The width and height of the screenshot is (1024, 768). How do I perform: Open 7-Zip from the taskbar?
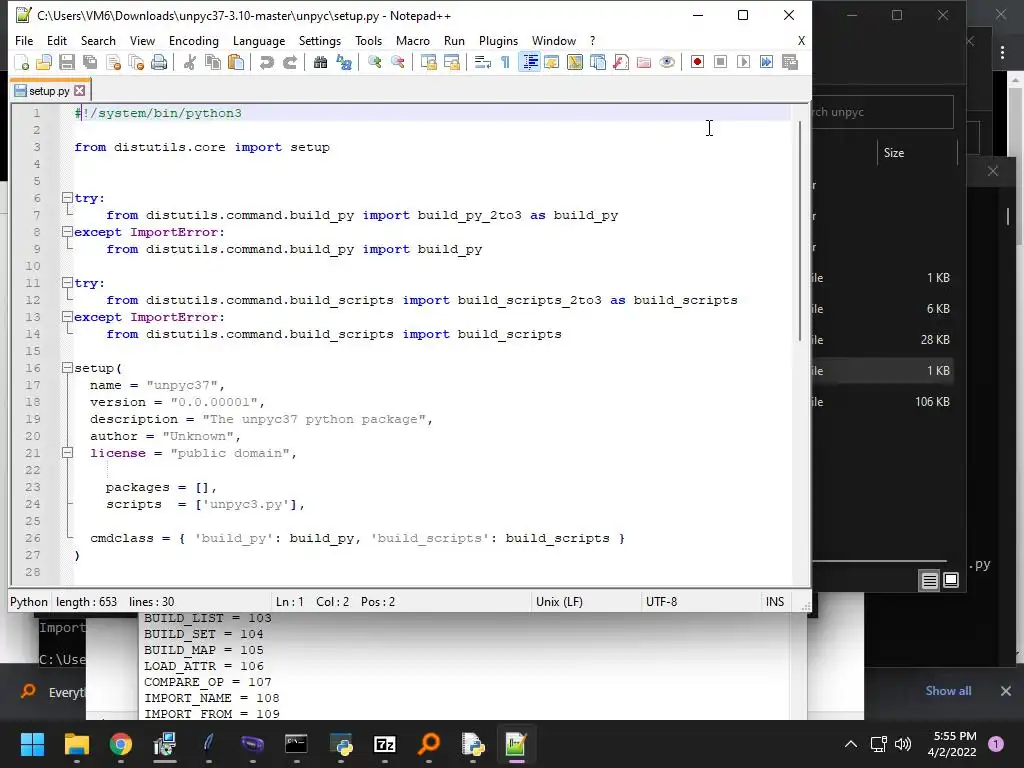pyautogui.click(x=385, y=744)
